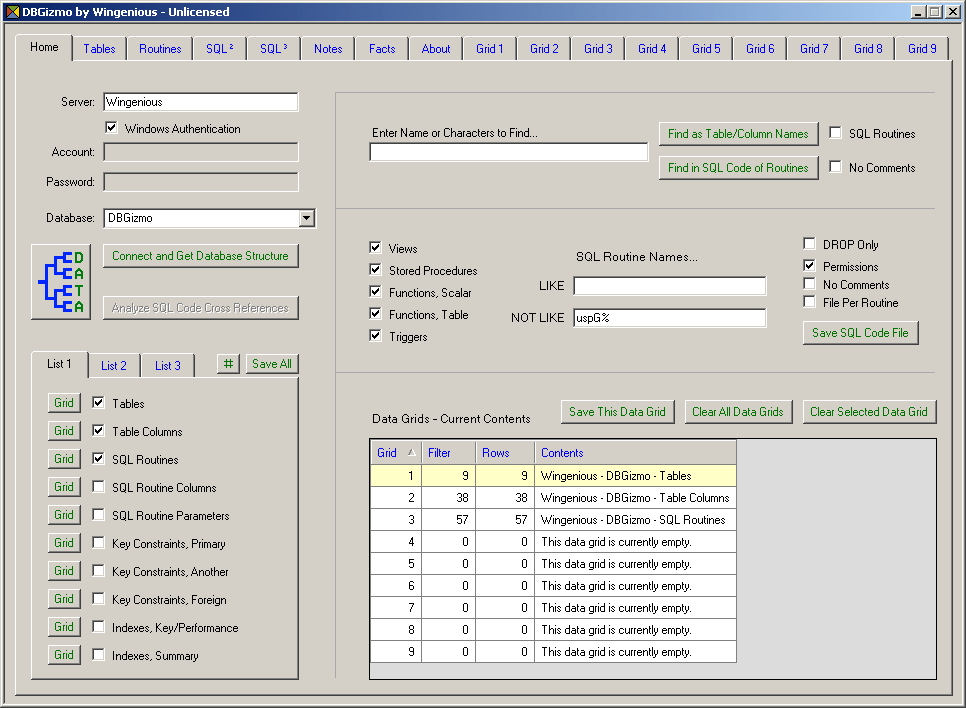Click the DBGizmo title bar app icon

click(12, 12)
